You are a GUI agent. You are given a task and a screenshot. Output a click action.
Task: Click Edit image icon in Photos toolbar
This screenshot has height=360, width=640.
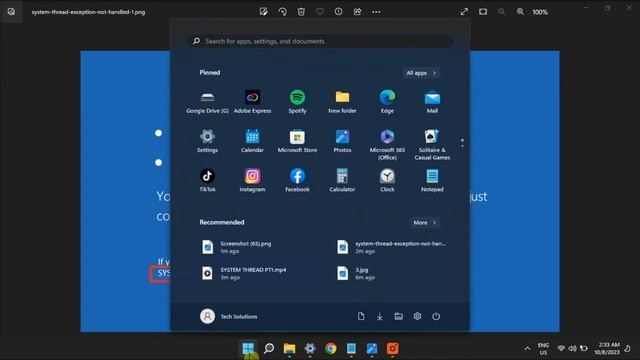(264, 12)
